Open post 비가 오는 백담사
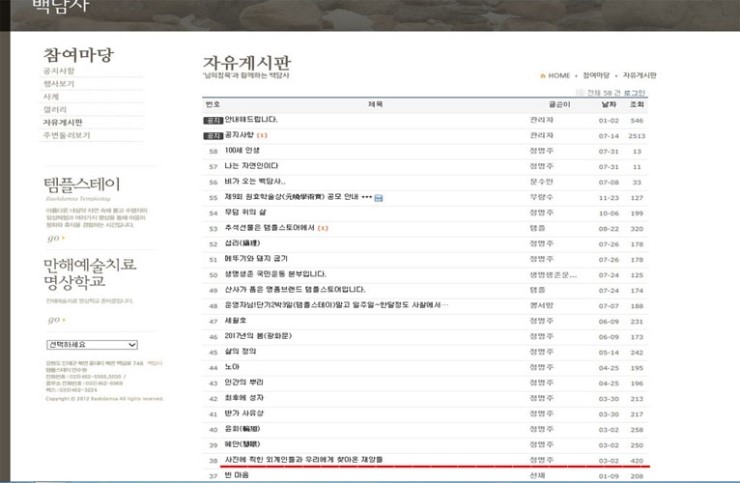 tap(254, 182)
